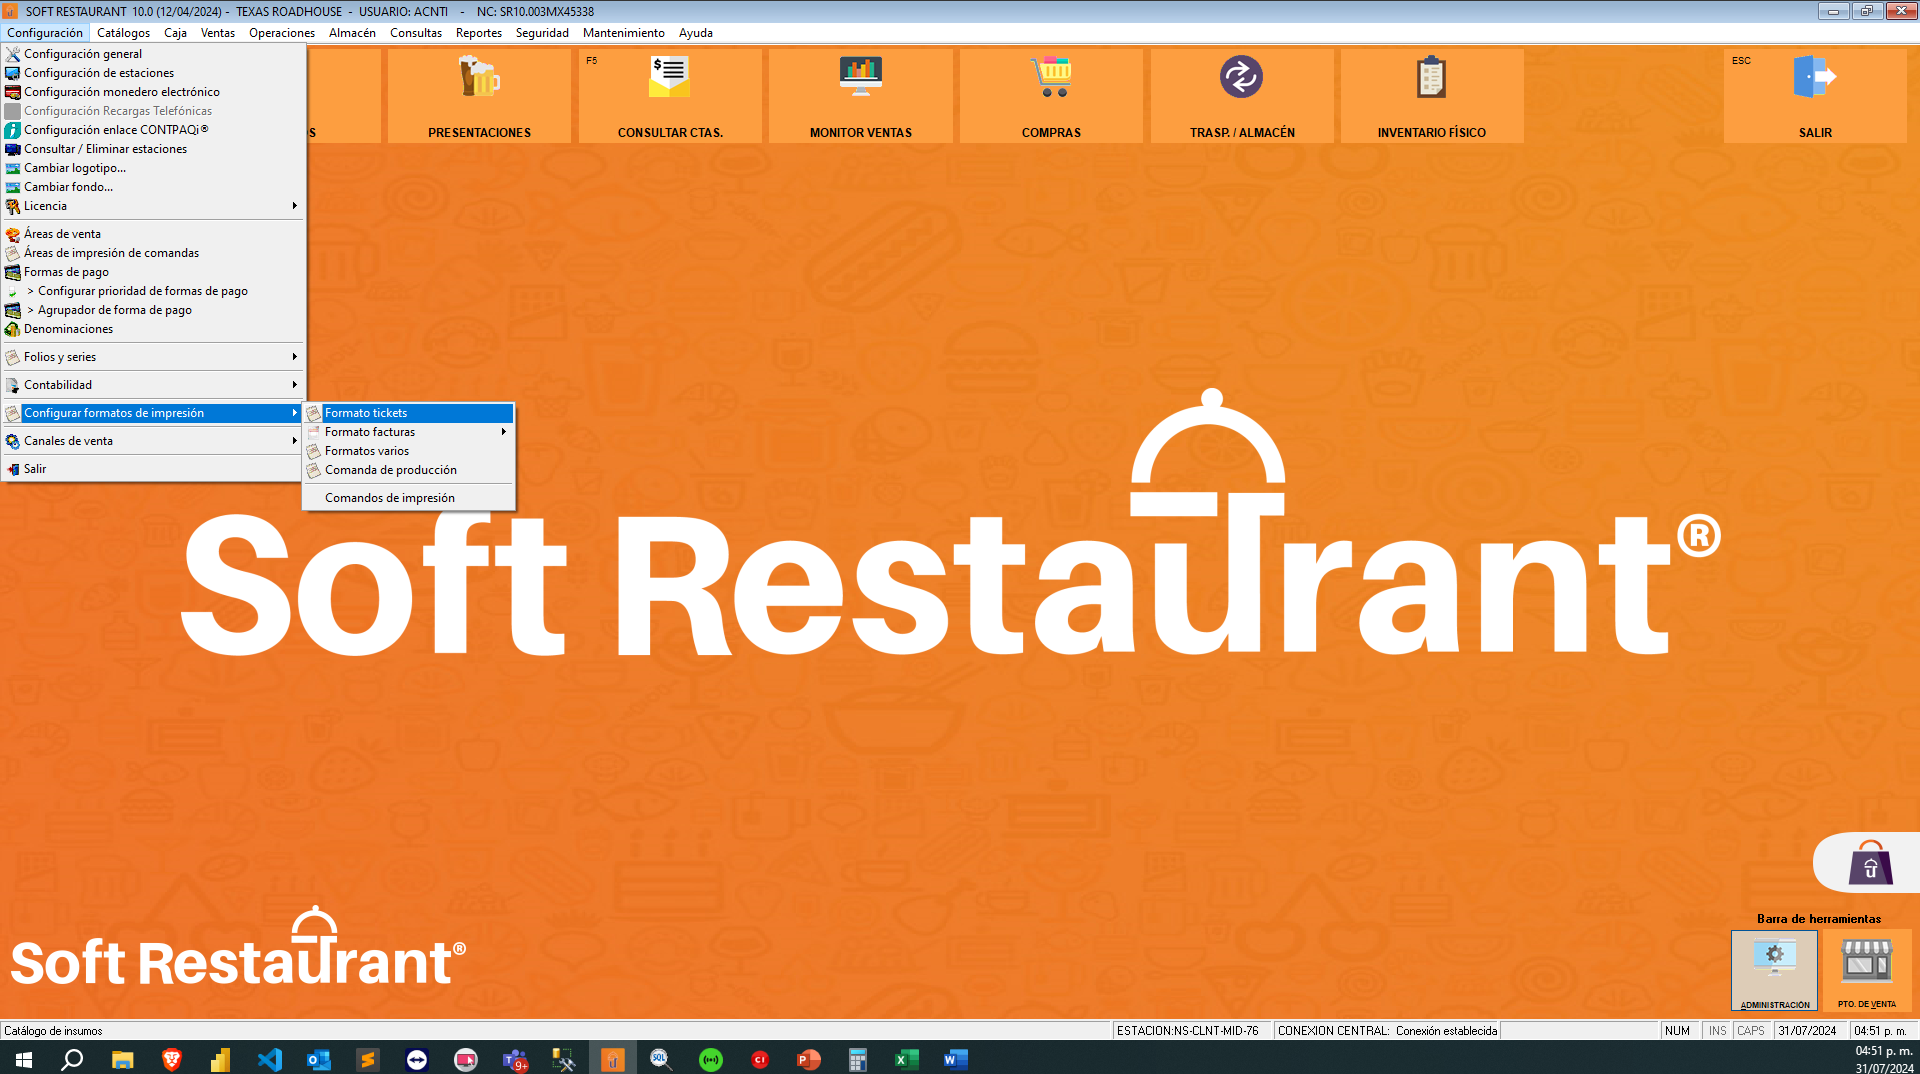Expand the Contabilidad submenu
Viewport: 1920px width, 1074px height.
click(x=152, y=385)
